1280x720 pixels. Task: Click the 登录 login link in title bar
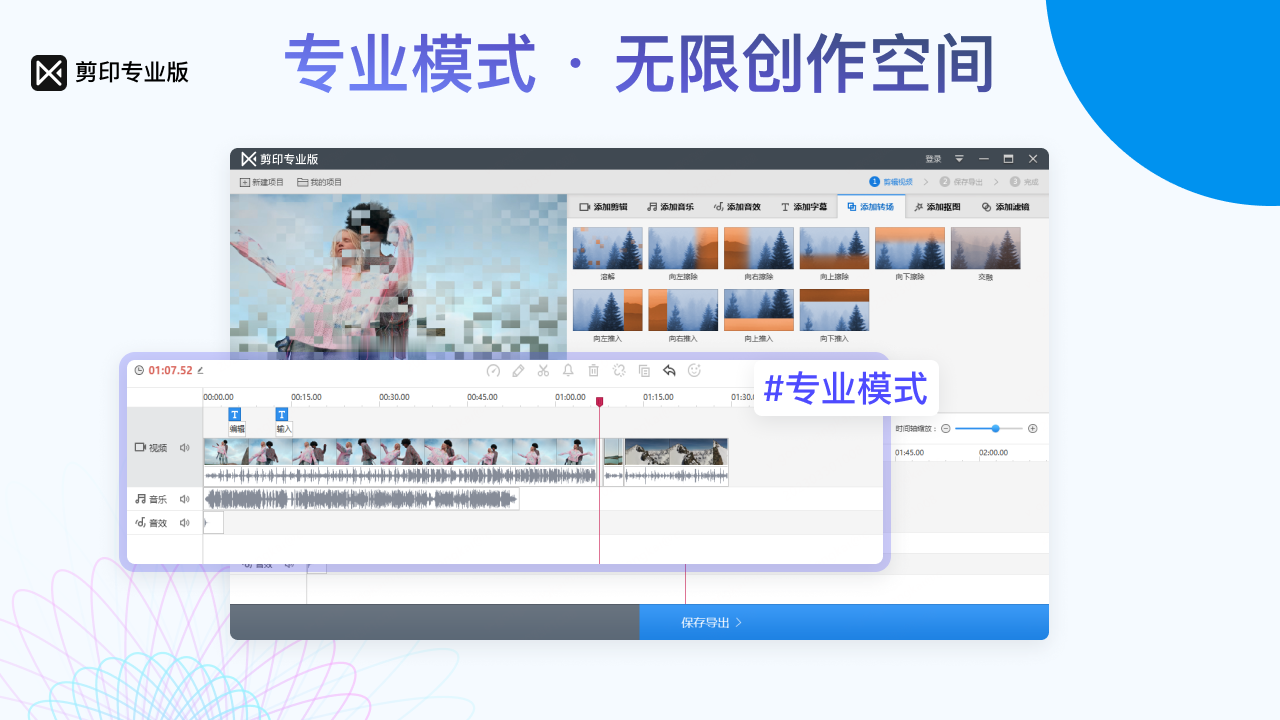pos(931,158)
